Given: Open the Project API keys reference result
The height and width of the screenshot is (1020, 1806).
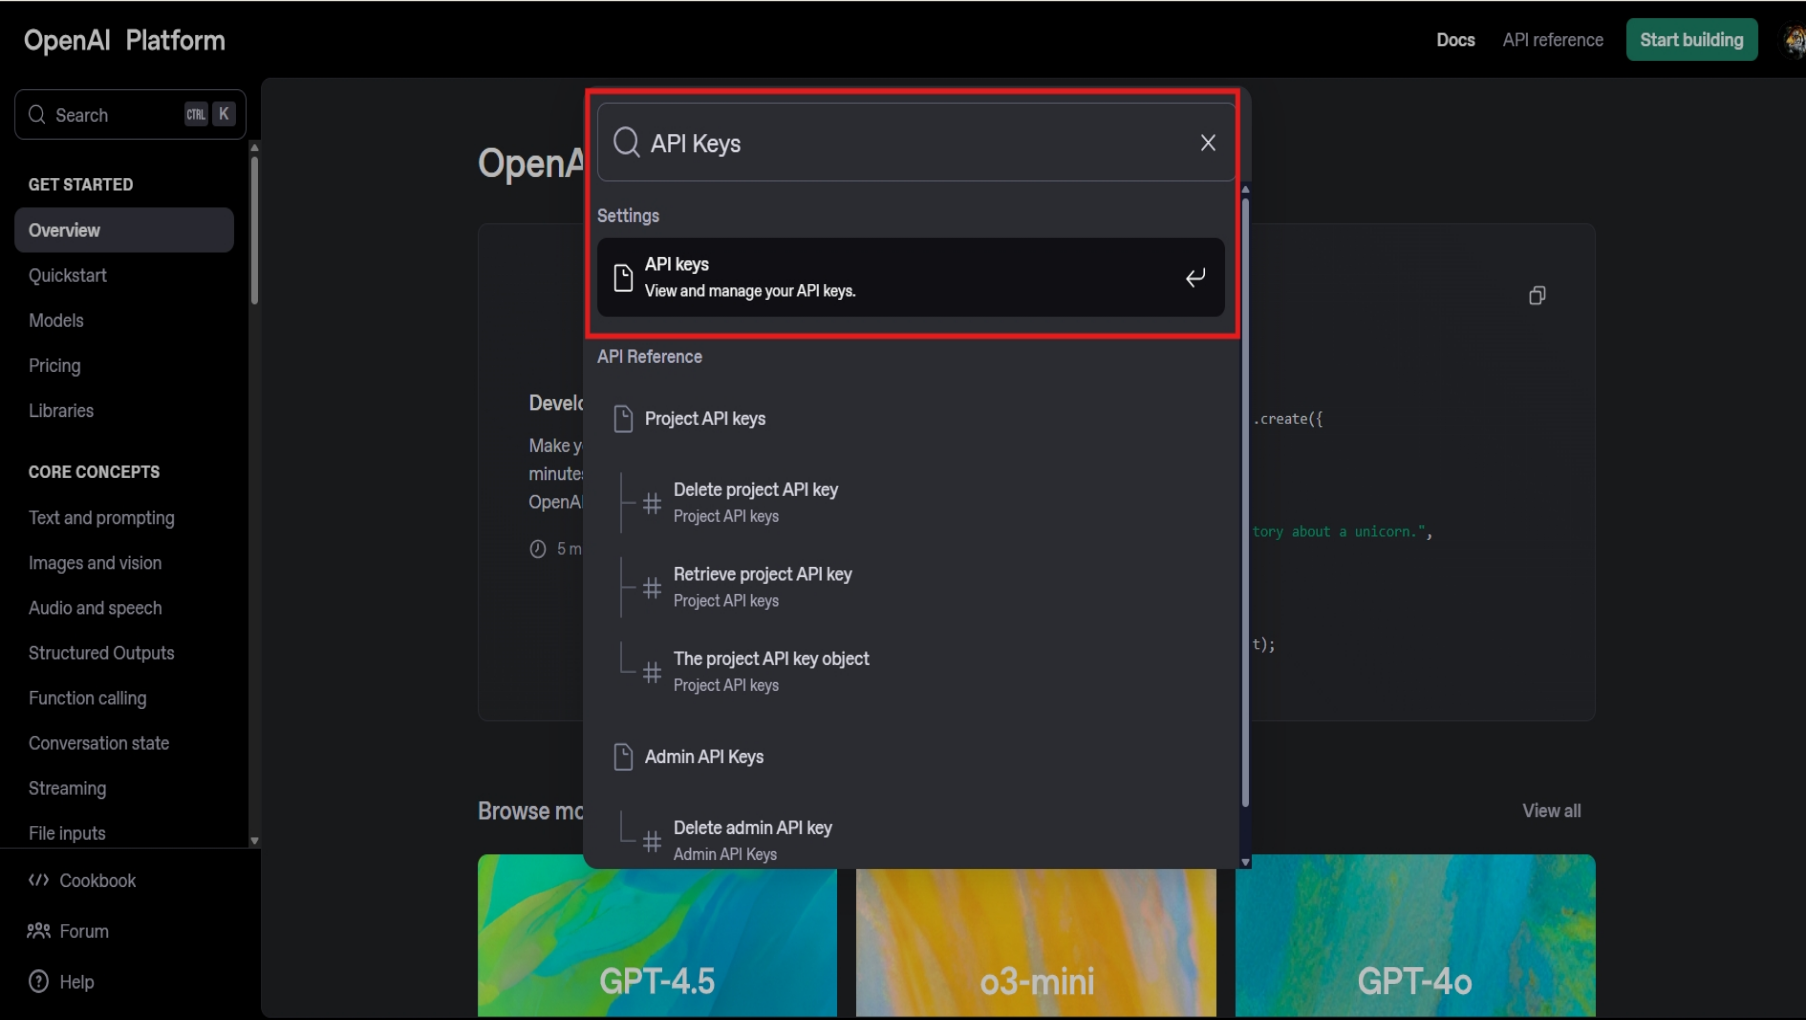Looking at the screenshot, I should coord(911,419).
